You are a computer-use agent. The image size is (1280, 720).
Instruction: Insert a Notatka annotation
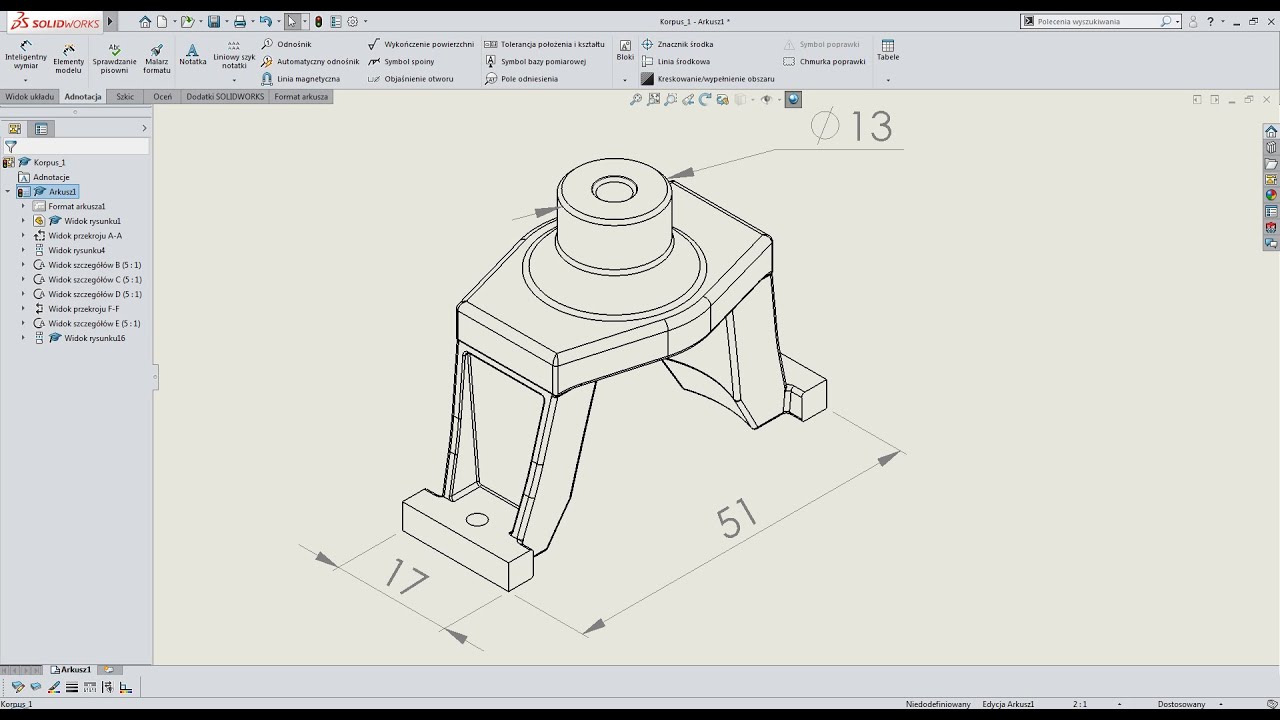pos(192,55)
